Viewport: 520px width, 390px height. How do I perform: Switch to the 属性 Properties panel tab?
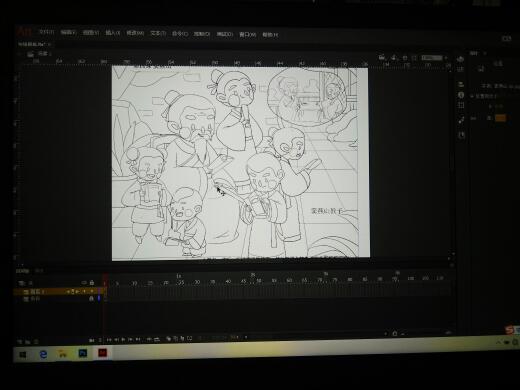(x=474, y=53)
